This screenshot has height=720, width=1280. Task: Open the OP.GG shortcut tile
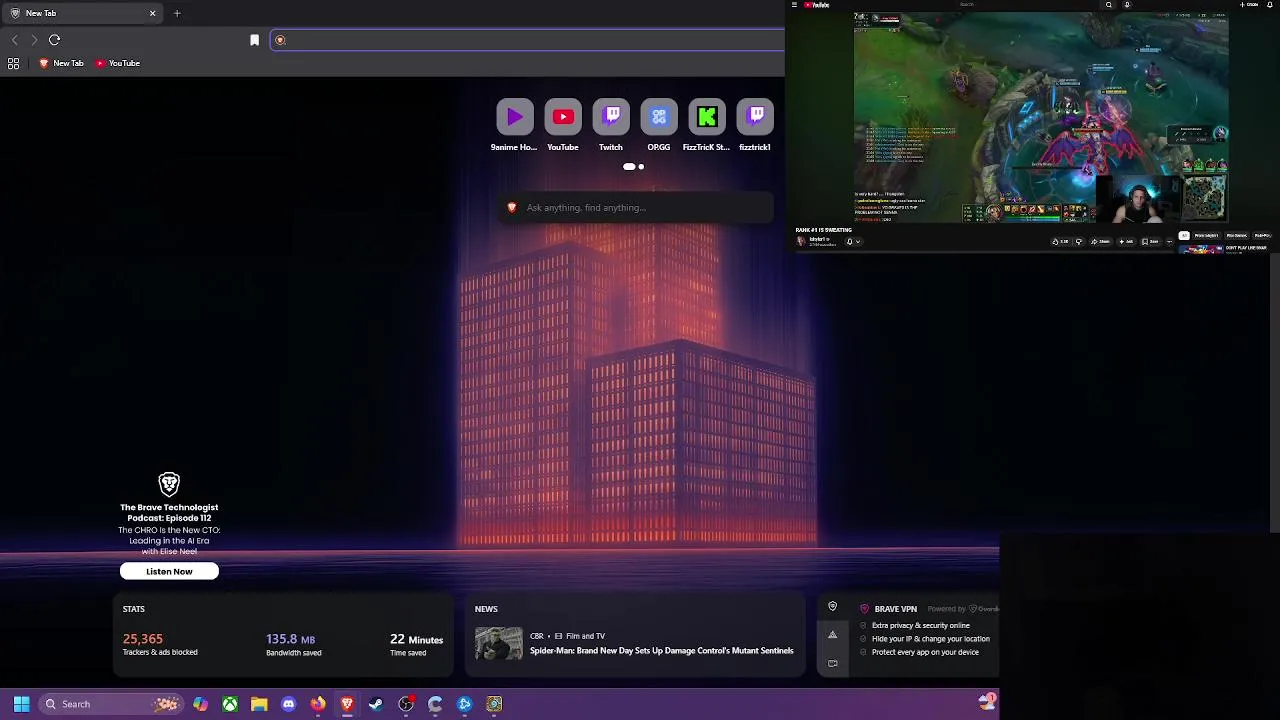click(659, 117)
